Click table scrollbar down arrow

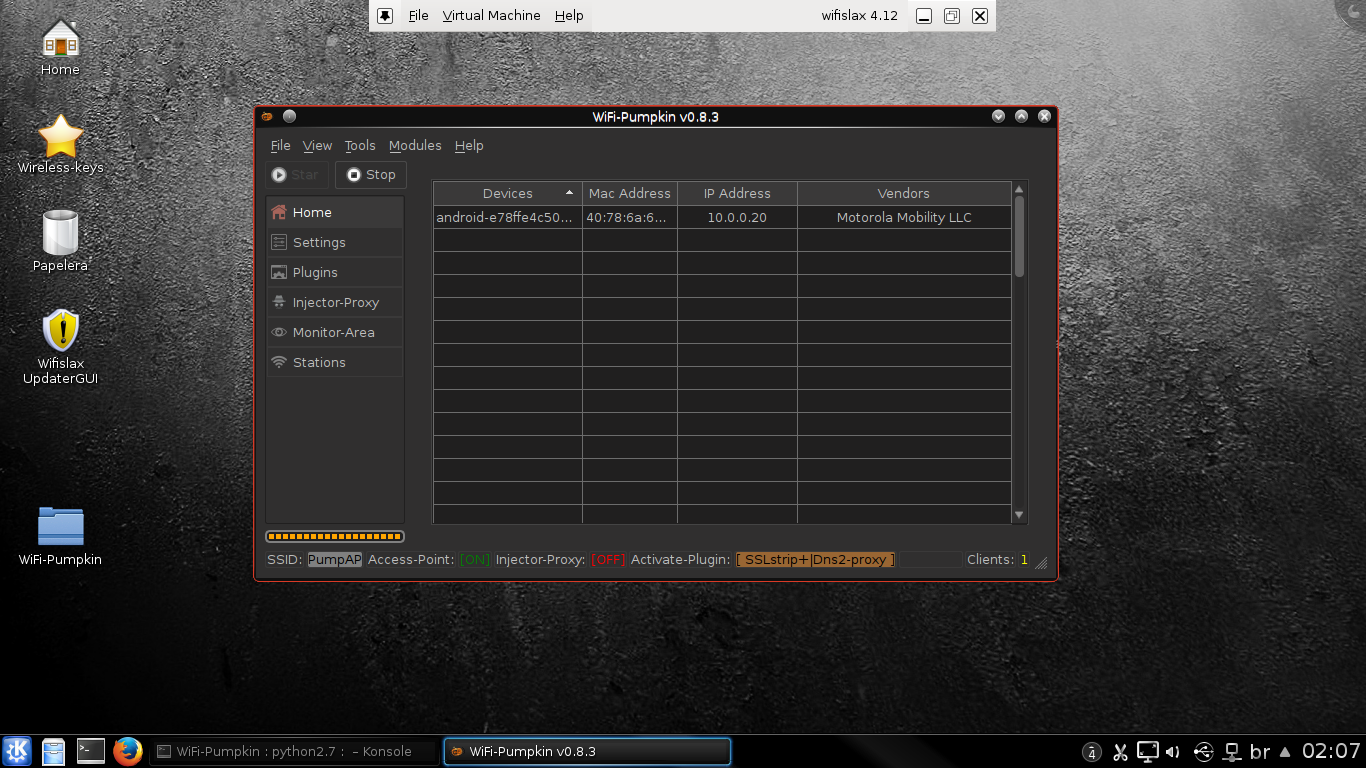coord(1019,515)
